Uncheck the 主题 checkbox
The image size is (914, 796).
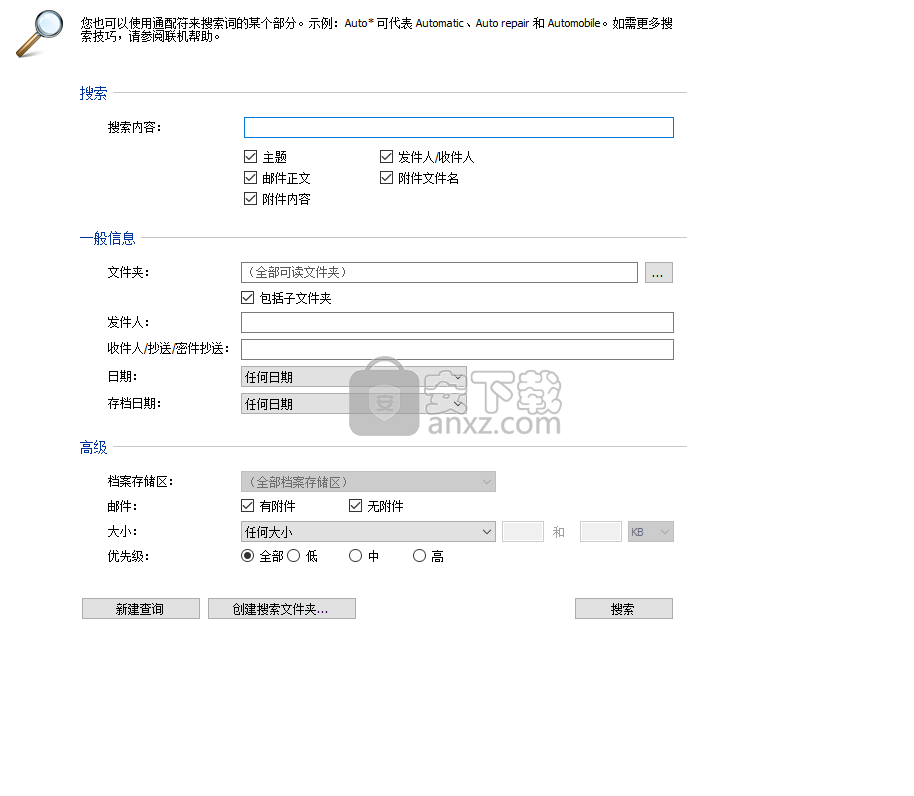(251, 157)
